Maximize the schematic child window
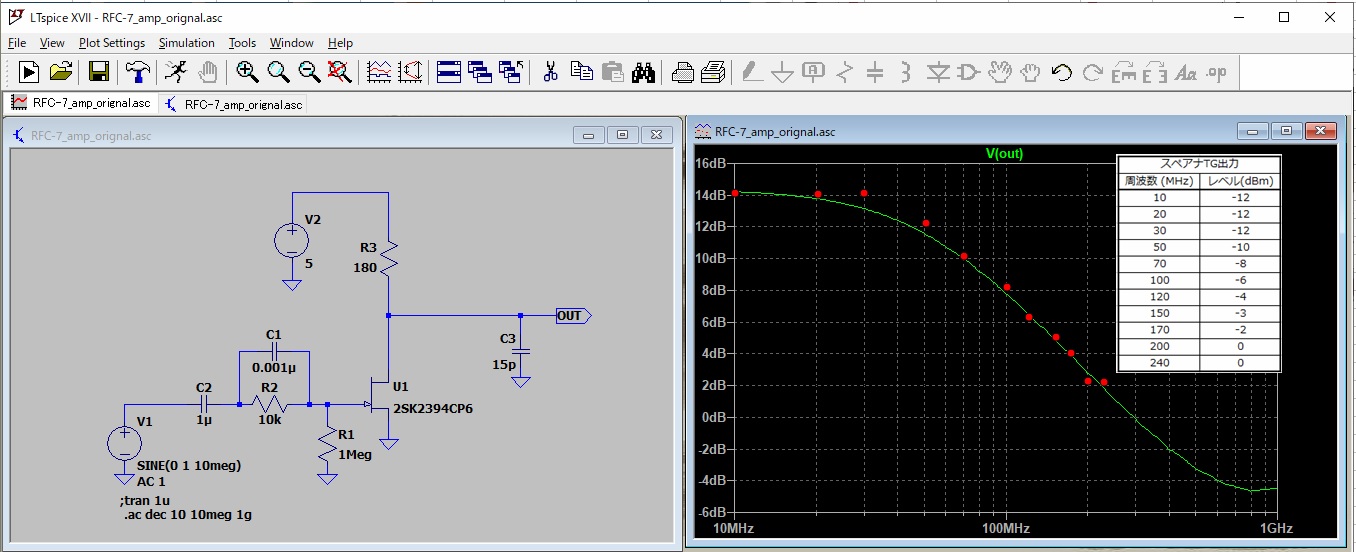Viewport: 1356px width, 552px height. point(622,135)
